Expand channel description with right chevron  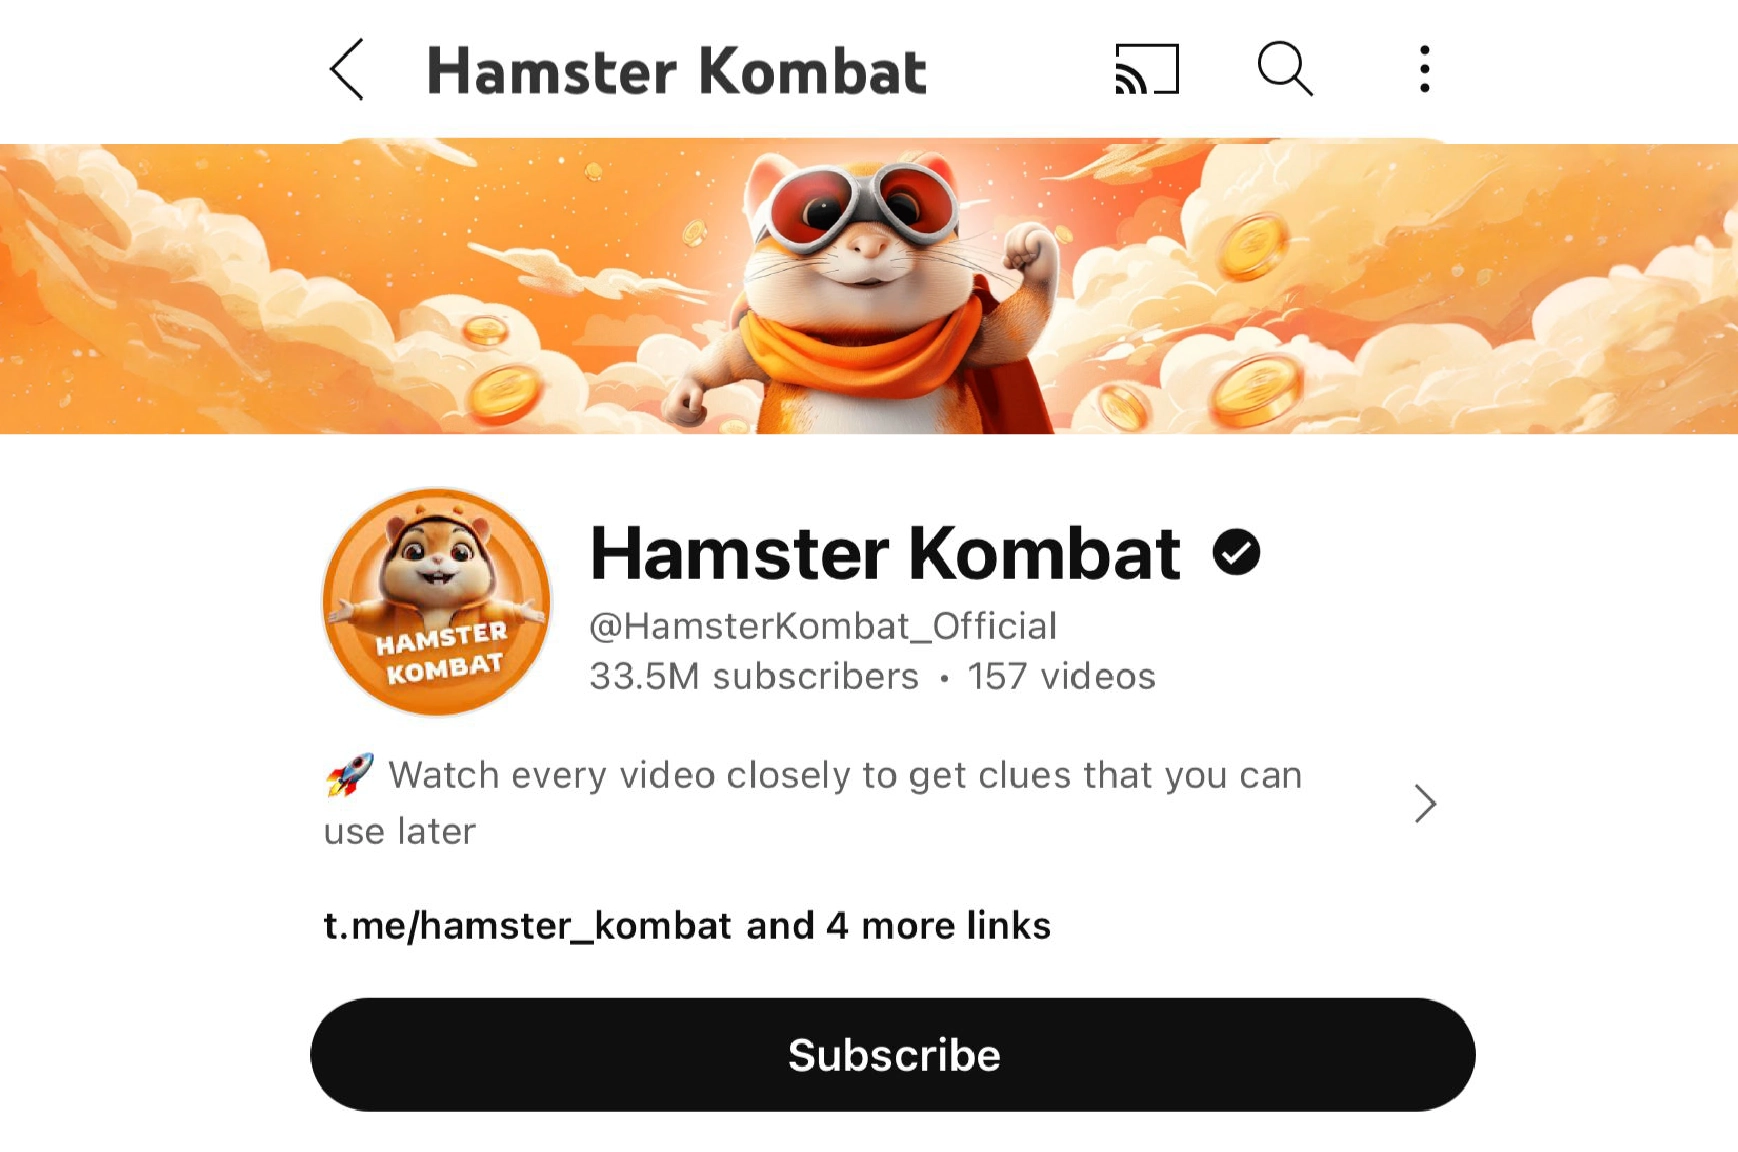pos(1425,803)
